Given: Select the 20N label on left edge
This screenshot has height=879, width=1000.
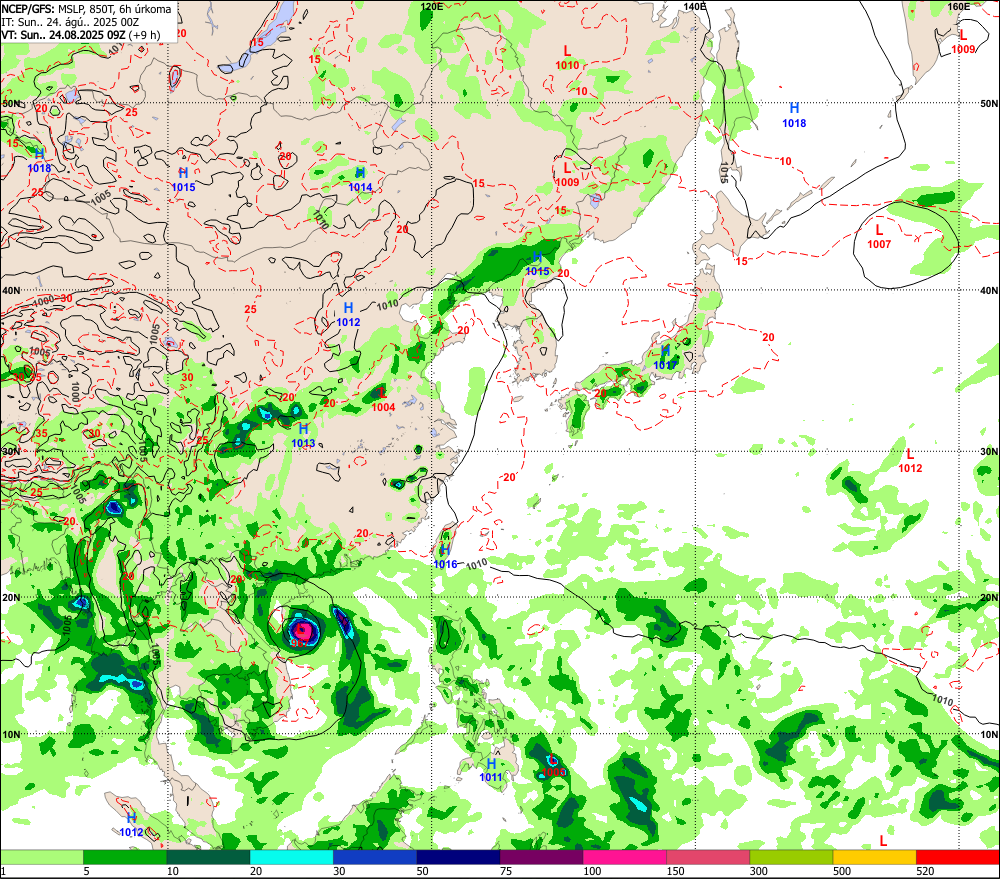Looking at the screenshot, I should 11,598.
